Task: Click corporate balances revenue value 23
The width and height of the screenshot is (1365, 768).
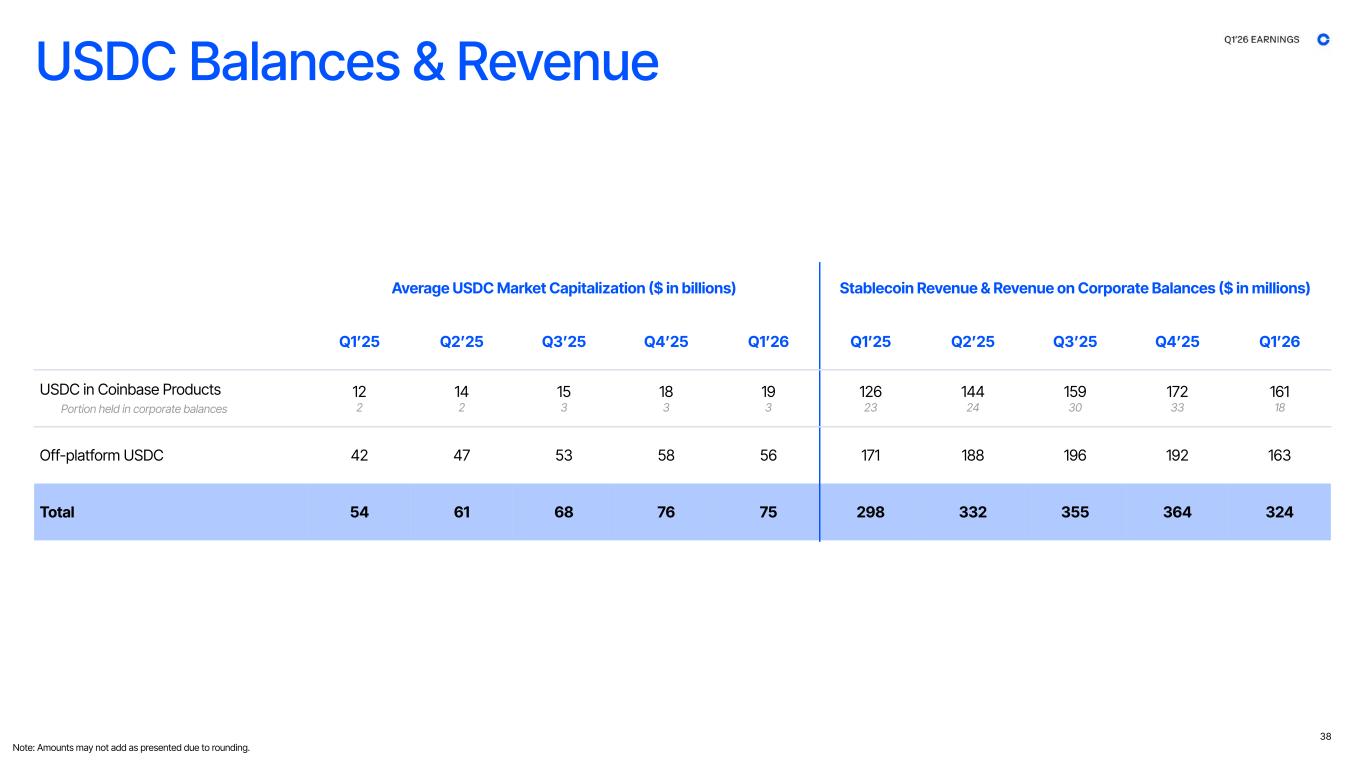Action: [x=871, y=408]
